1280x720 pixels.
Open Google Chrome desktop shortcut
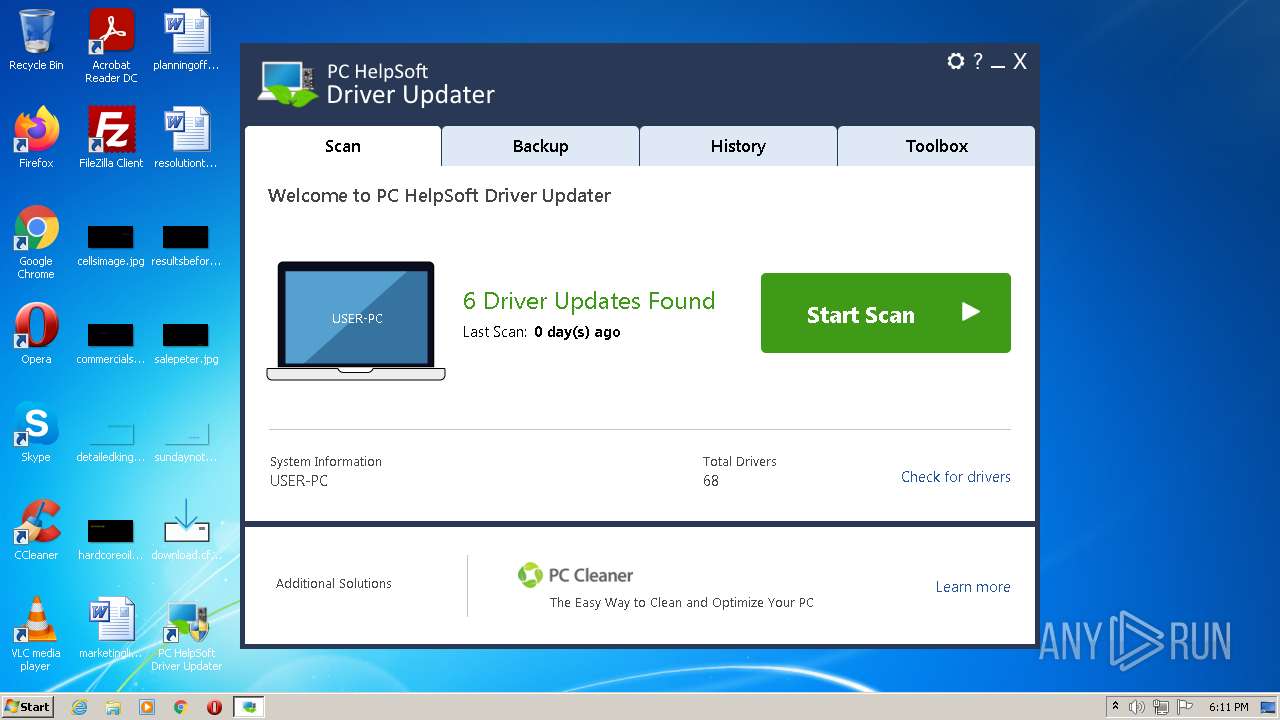(x=36, y=242)
